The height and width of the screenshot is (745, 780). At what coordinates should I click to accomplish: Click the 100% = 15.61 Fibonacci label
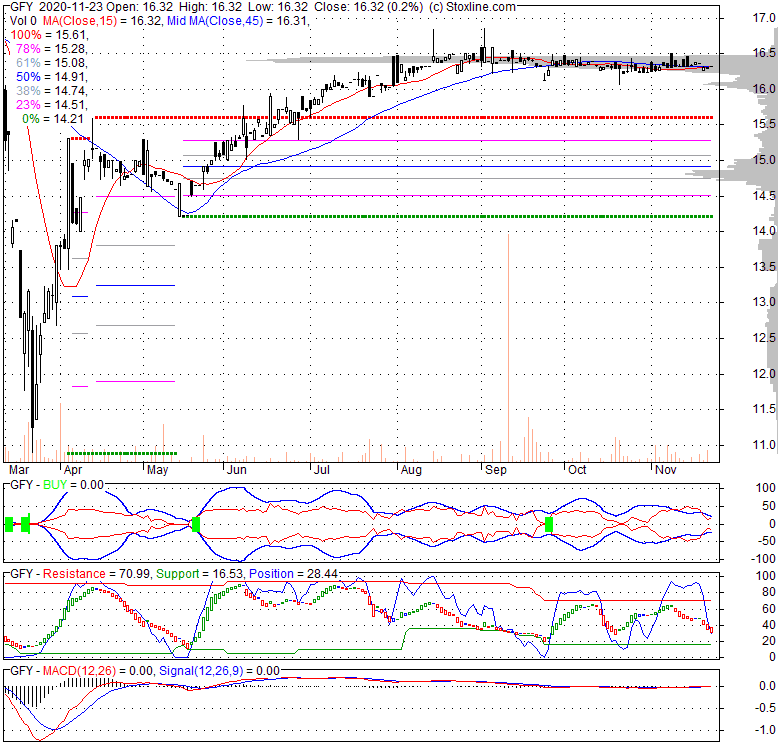click(x=49, y=35)
